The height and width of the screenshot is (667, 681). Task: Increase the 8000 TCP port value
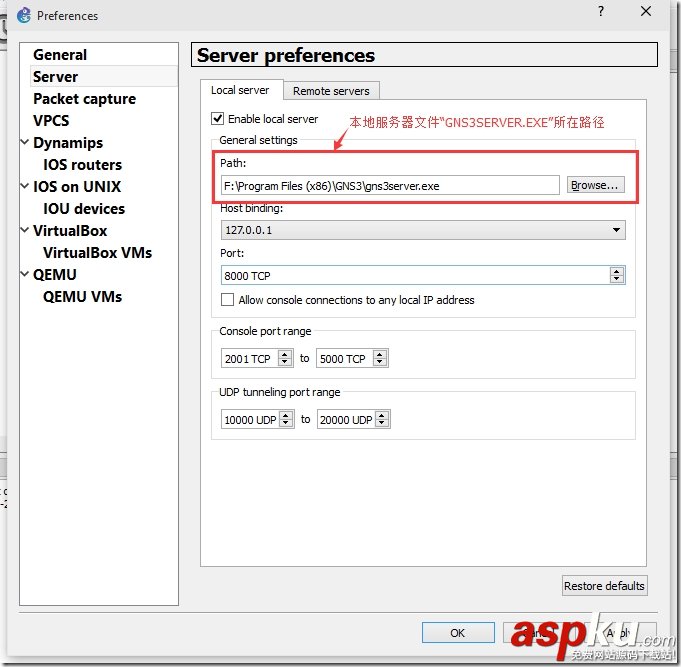[617, 271]
